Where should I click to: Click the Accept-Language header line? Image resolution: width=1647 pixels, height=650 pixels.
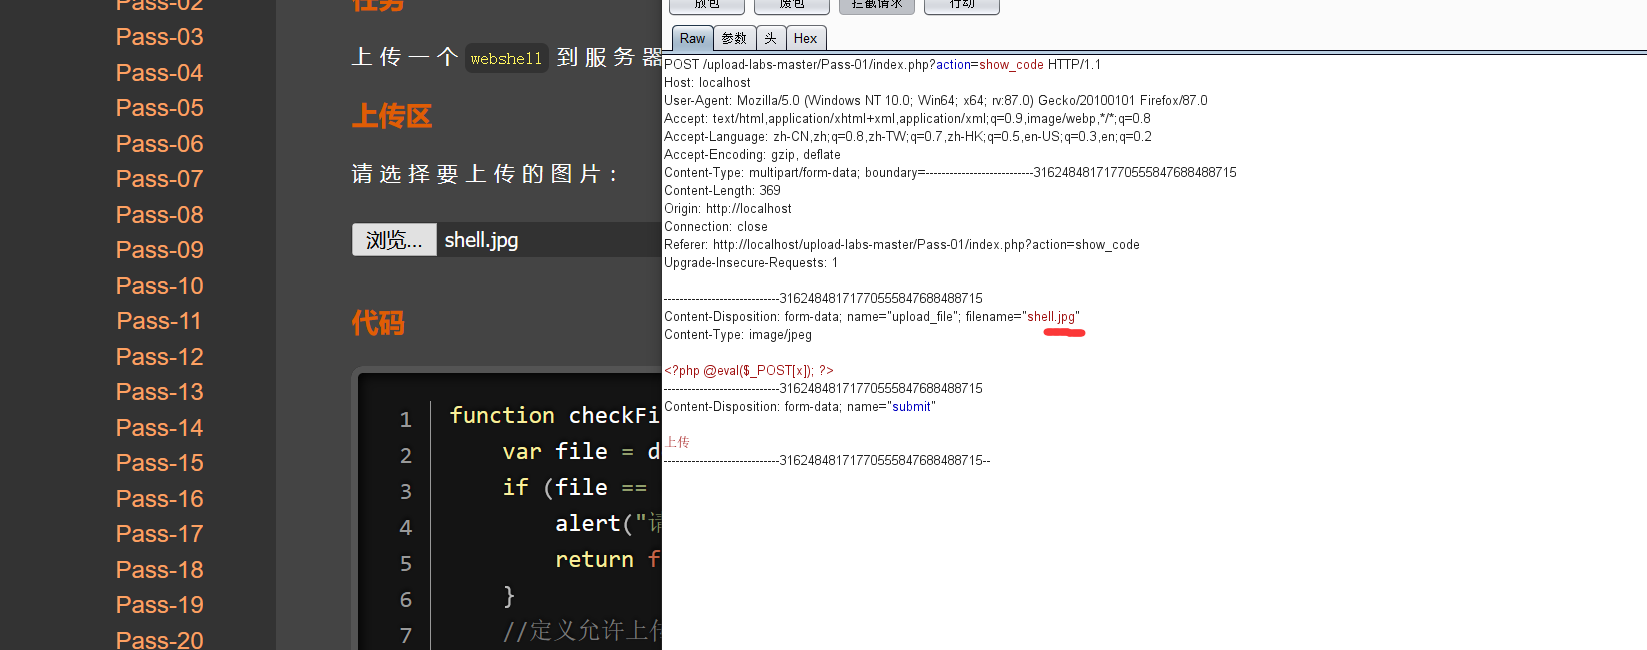pyautogui.click(x=908, y=137)
